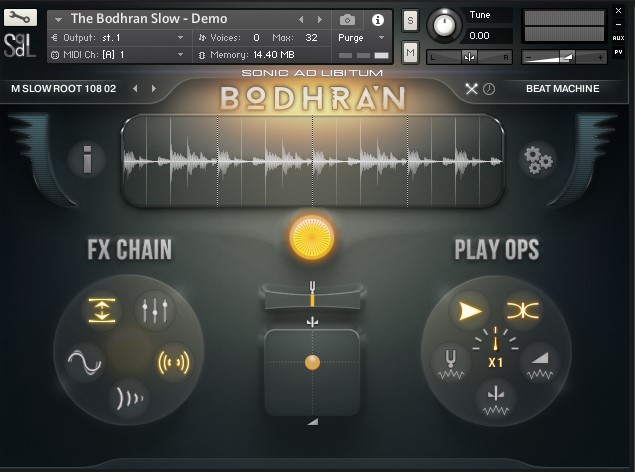The image size is (635, 472).
Task: Toggle the reverb effect in FX Chain
Action: [x=174, y=362]
